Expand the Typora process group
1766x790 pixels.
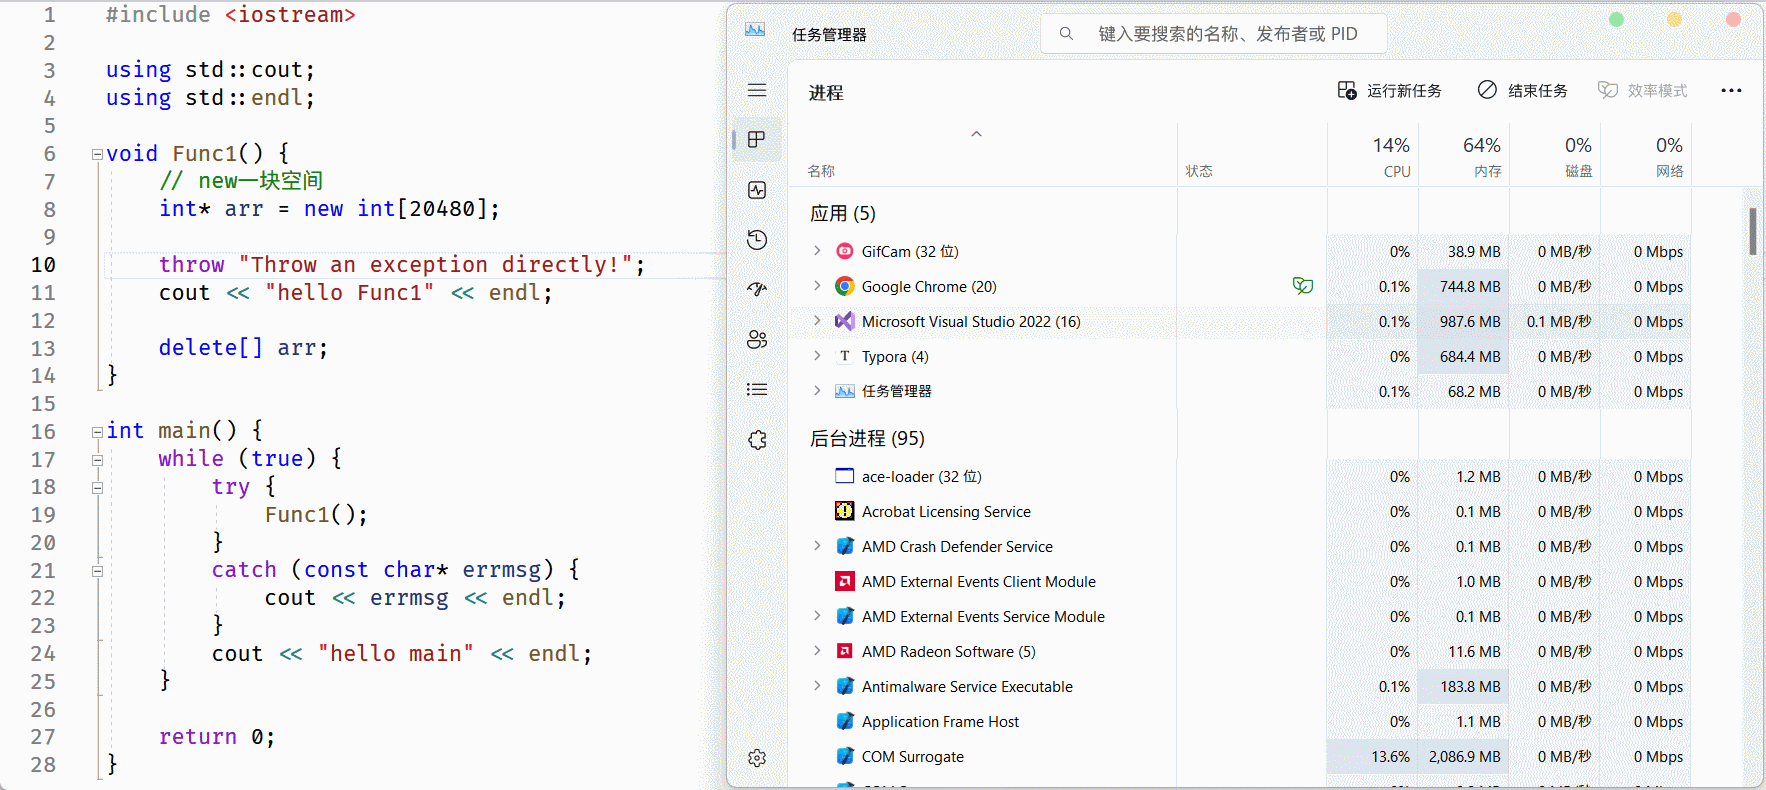pyautogui.click(x=817, y=356)
